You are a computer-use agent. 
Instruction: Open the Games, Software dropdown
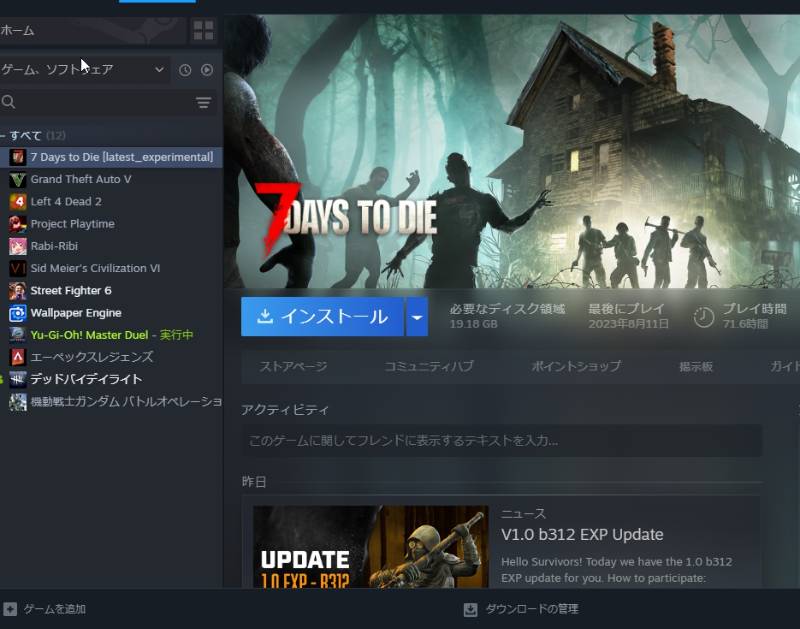pos(83,69)
